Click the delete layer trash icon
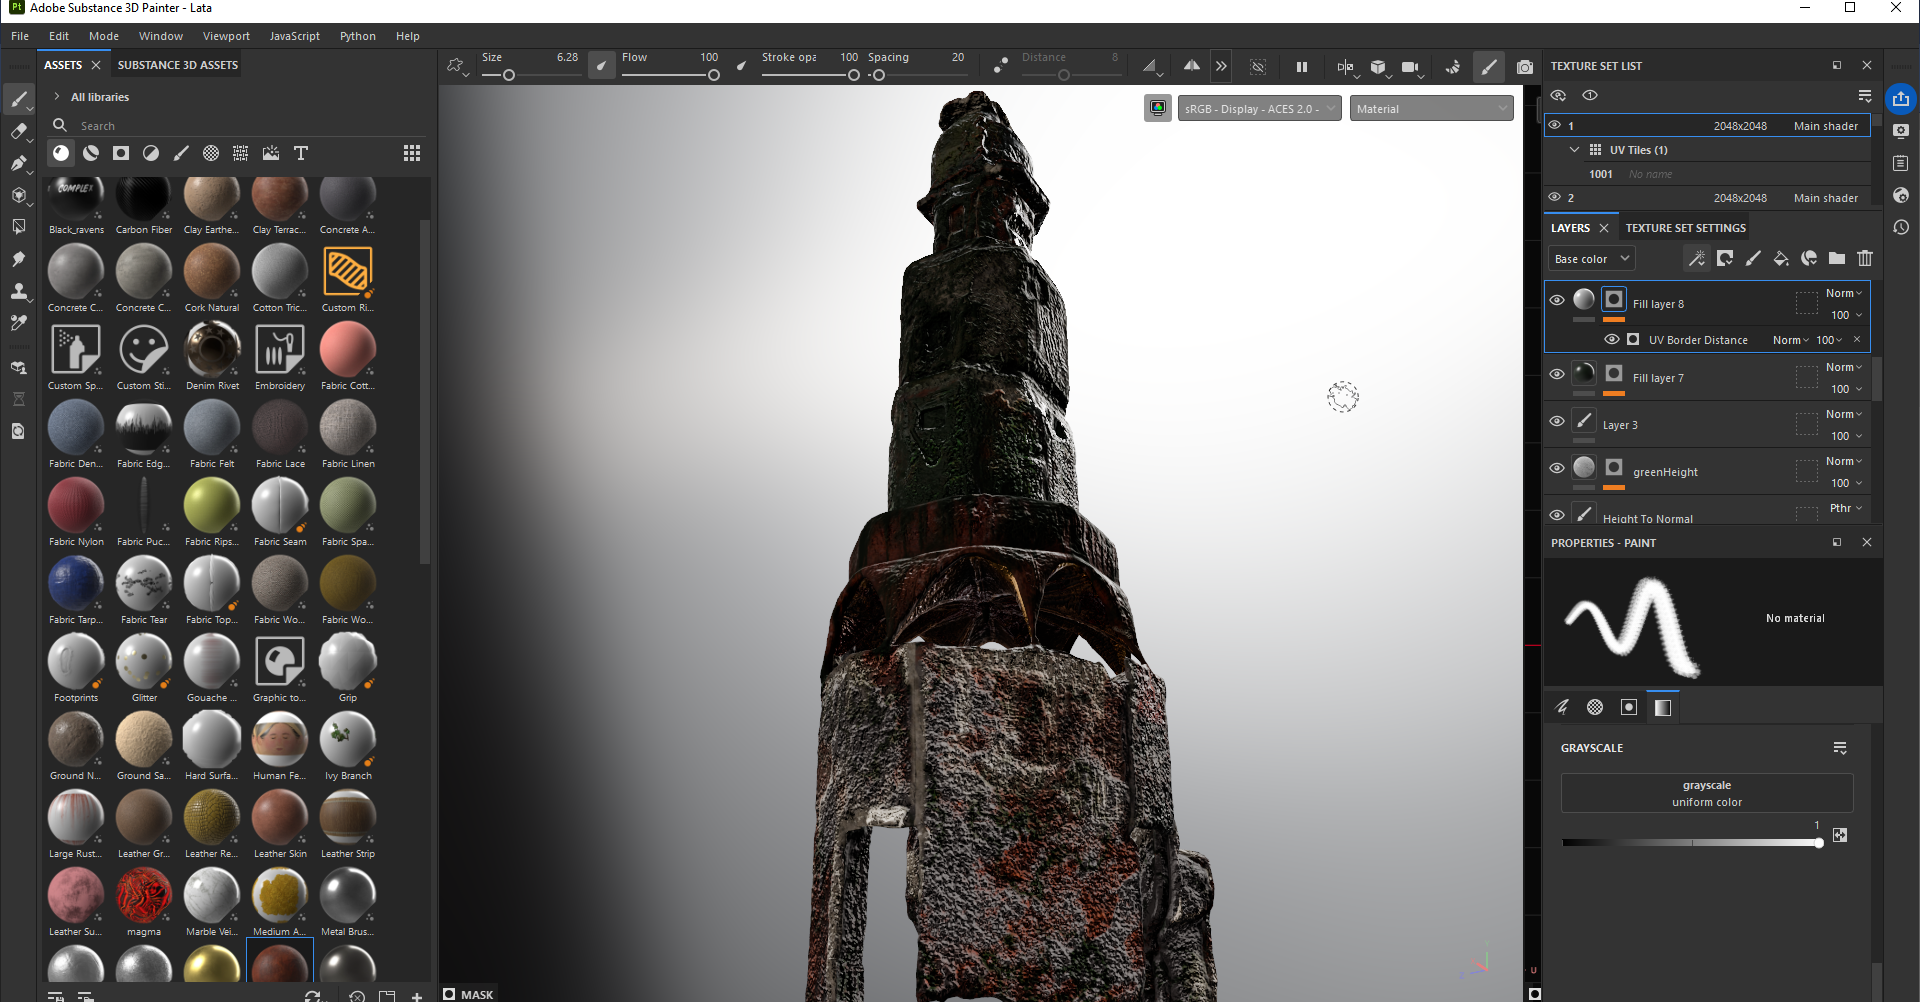 coord(1865,259)
